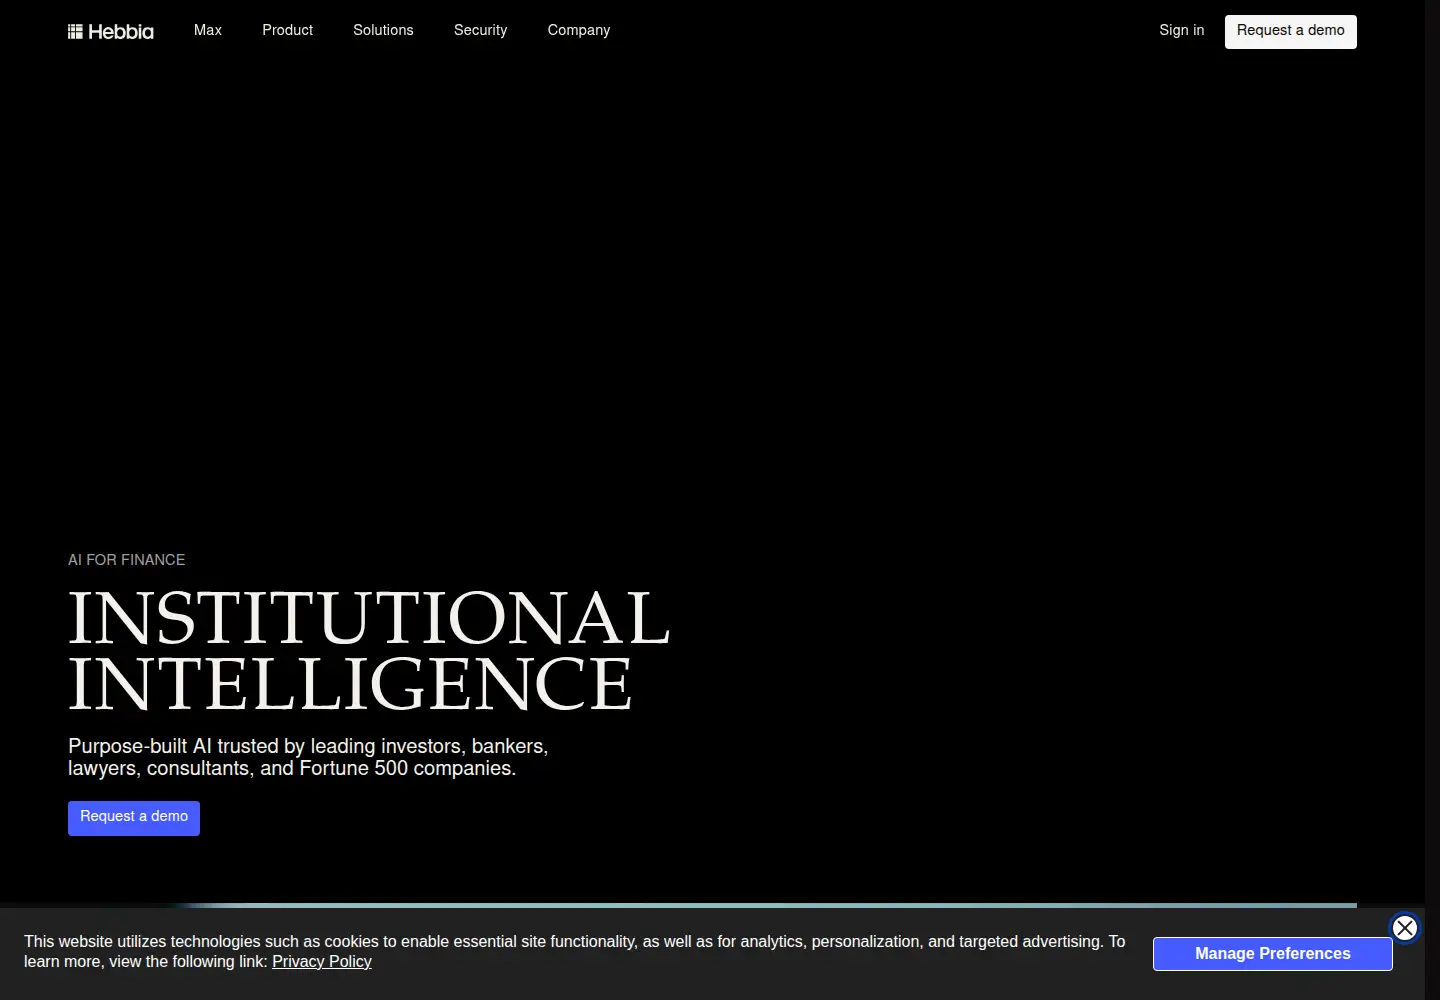This screenshot has width=1440, height=1000.
Task: Follow the Privacy Policy link
Action: [322, 962]
